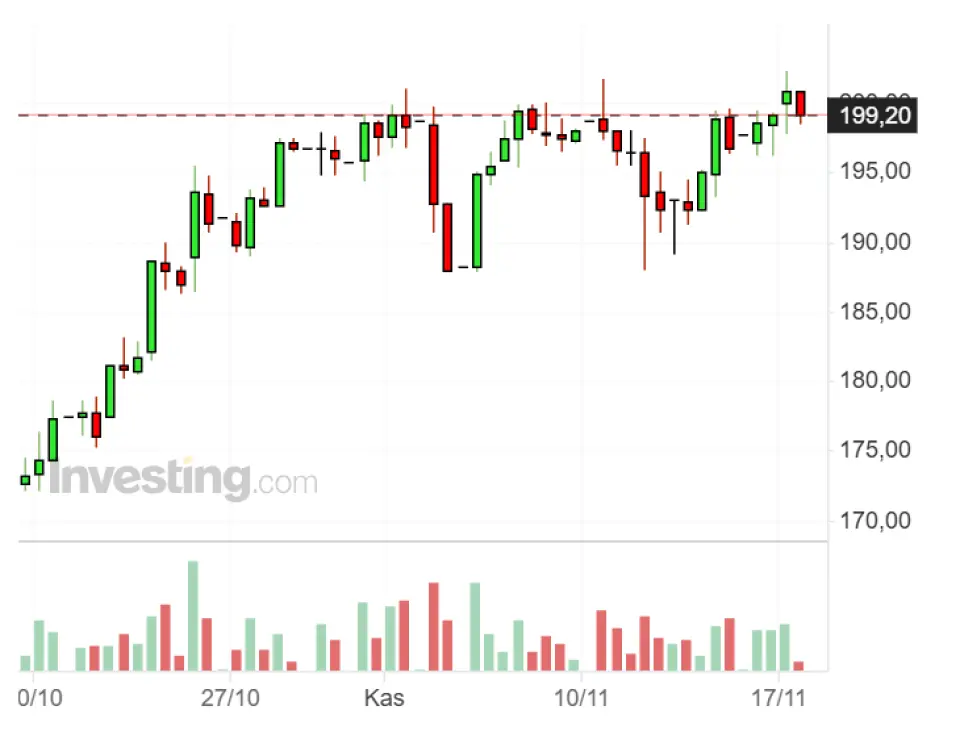Click the first green candlestick on the left
Screen dimensions: 960x735
click(x=25, y=480)
